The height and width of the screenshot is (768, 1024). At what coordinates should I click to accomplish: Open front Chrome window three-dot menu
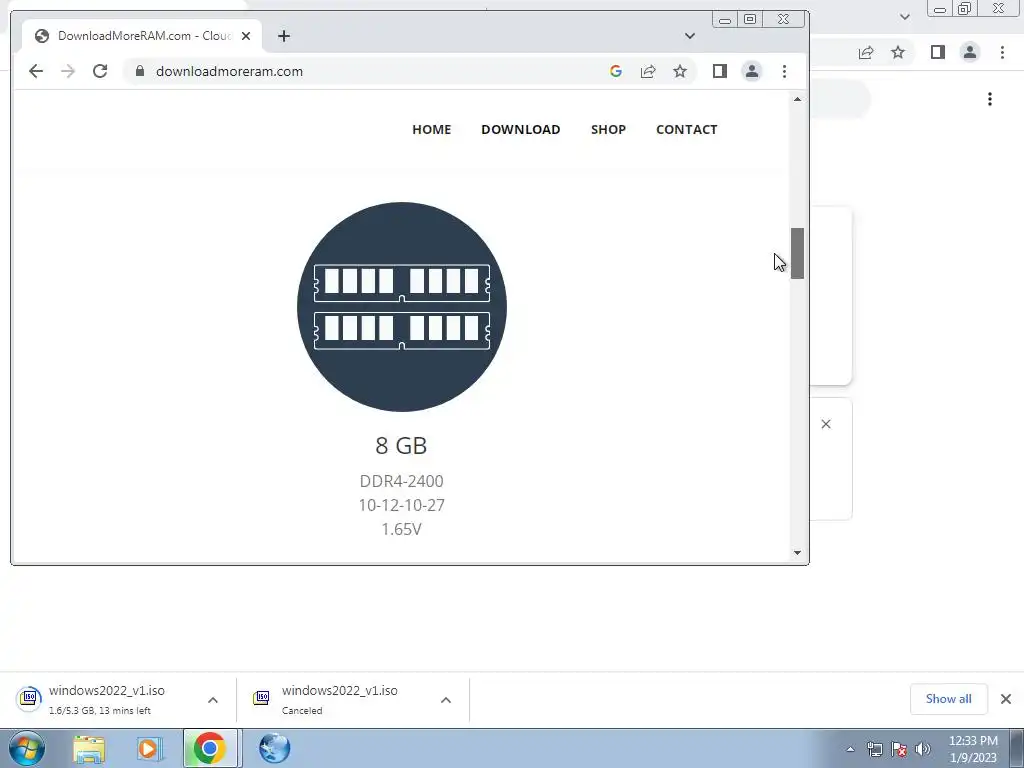click(x=784, y=71)
